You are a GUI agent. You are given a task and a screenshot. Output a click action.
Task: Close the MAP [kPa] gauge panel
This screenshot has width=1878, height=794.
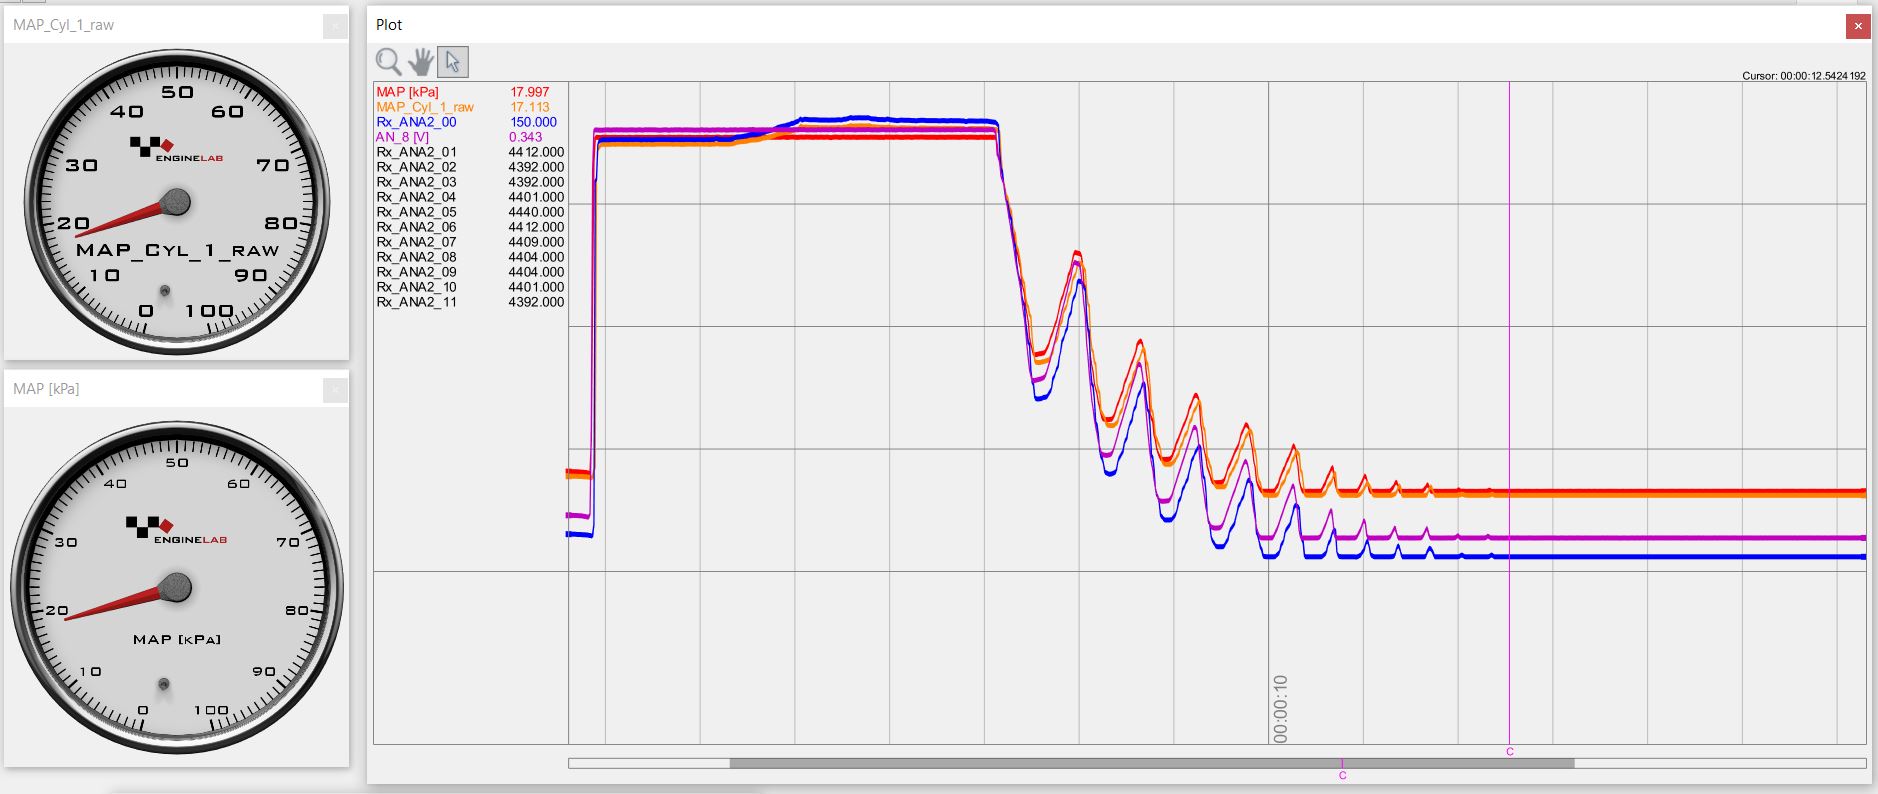click(335, 390)
